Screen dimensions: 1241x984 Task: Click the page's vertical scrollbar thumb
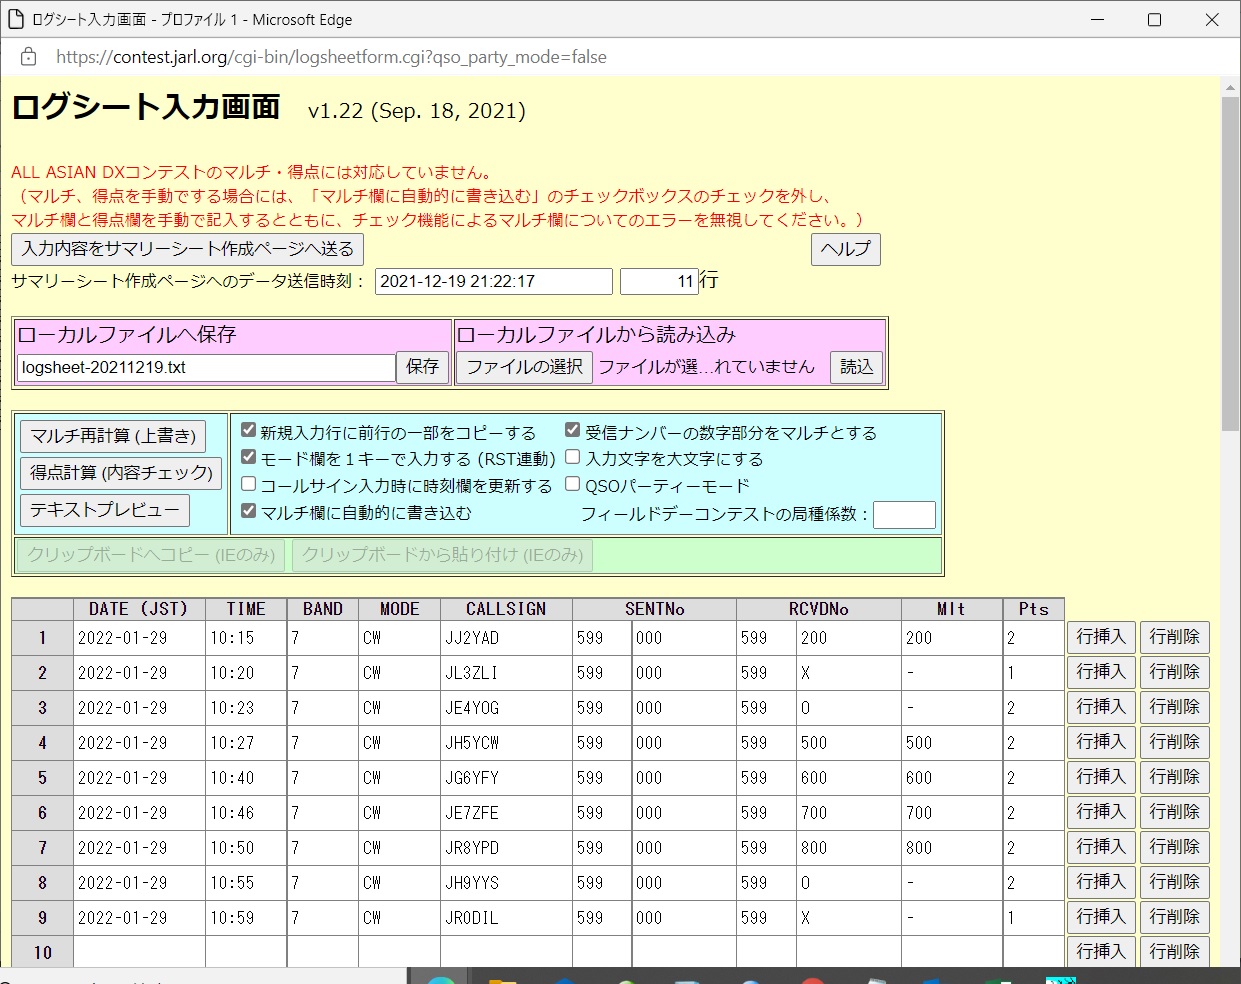pyautogui.click(x=1230, y=265)
